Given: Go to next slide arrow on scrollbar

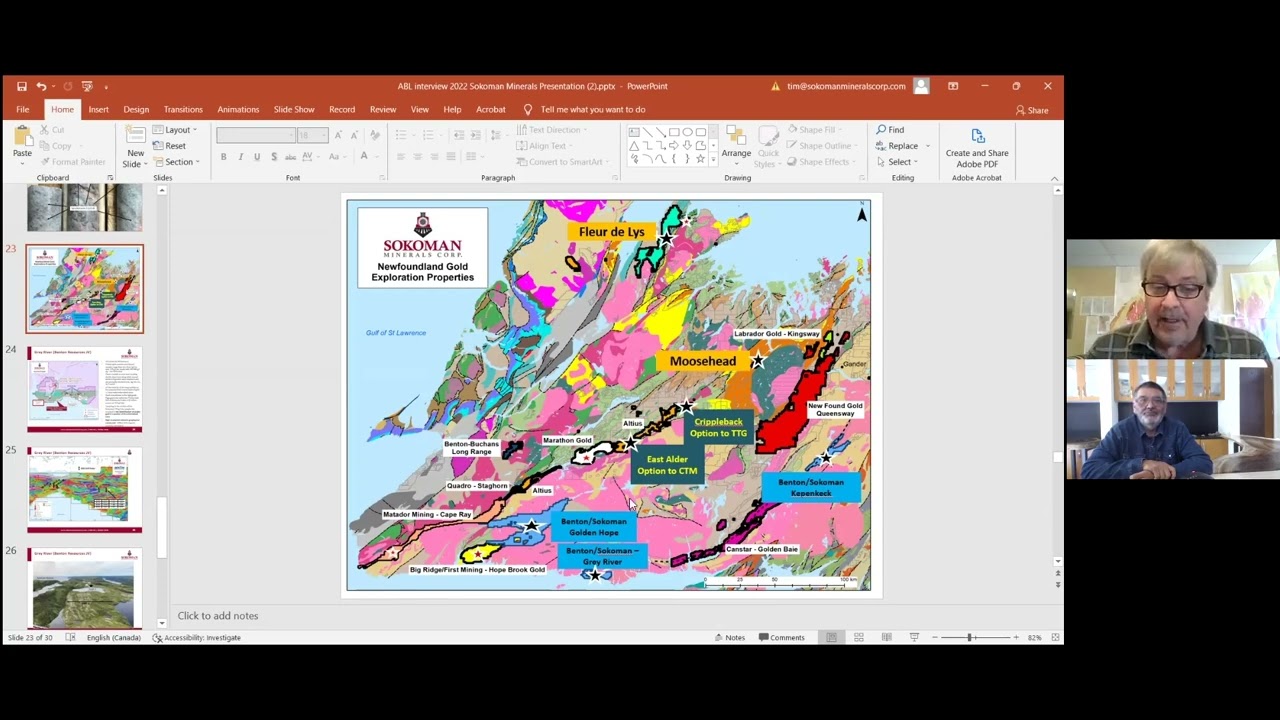Looking at the screenshot, I should [1058, 583].
